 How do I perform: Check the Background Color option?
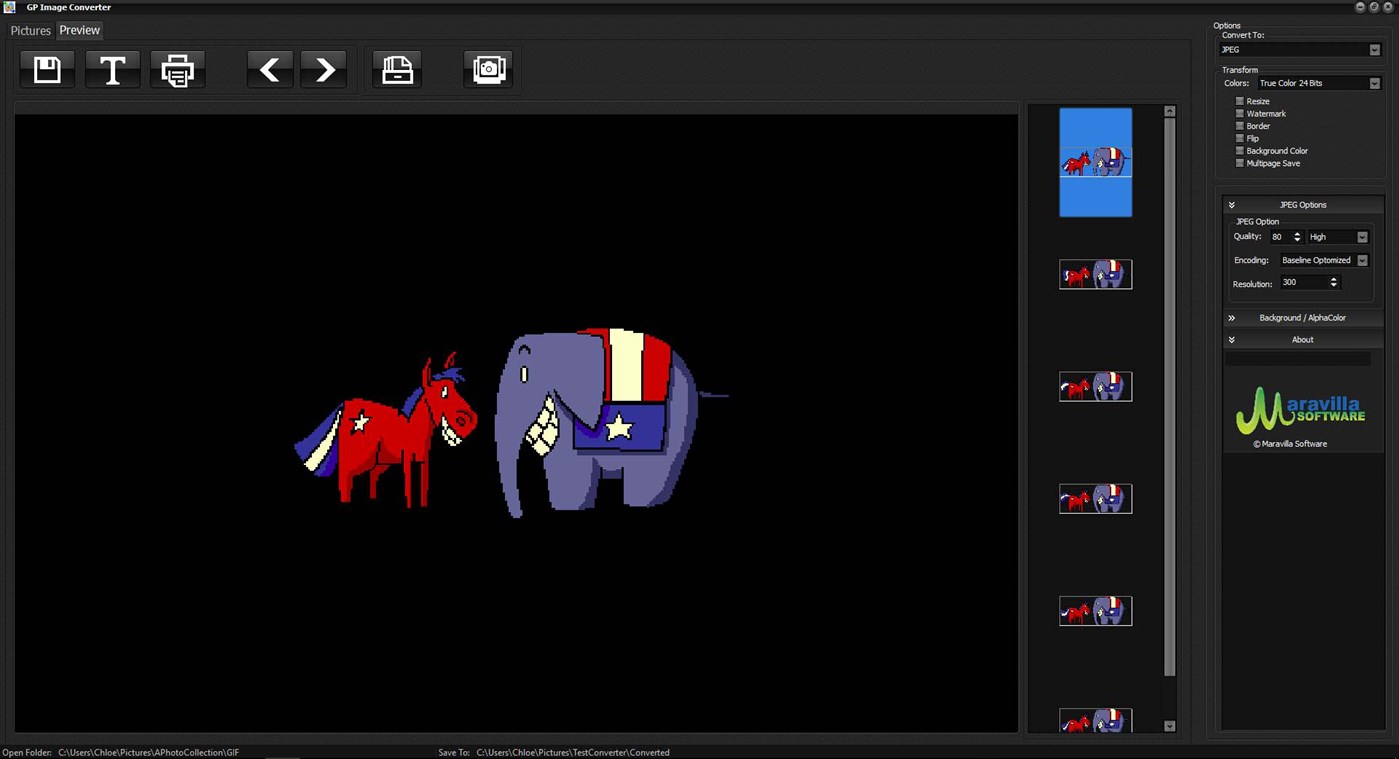1240,150
